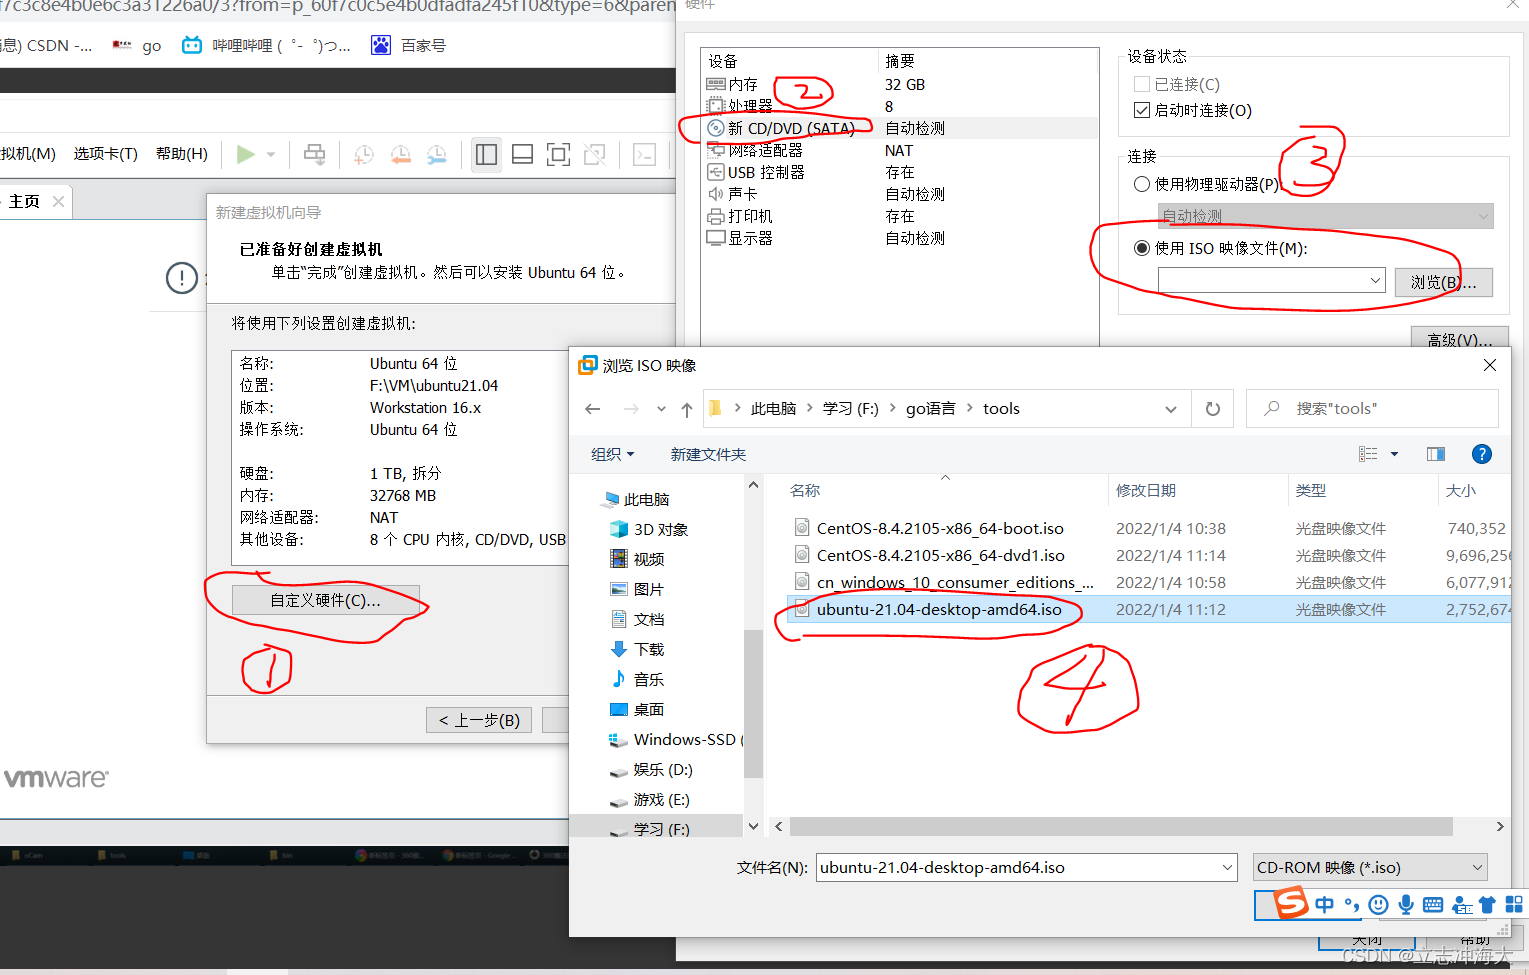The height and width of the screenshot is (975, 1529).
Task: Open the recent locations dropdown arrow
Action: pyautogui.click(x=661, y=409)
